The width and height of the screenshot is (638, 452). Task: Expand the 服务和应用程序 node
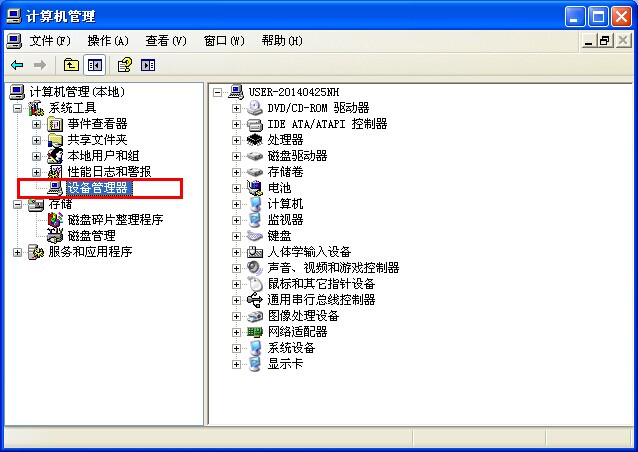click(17, 252)
